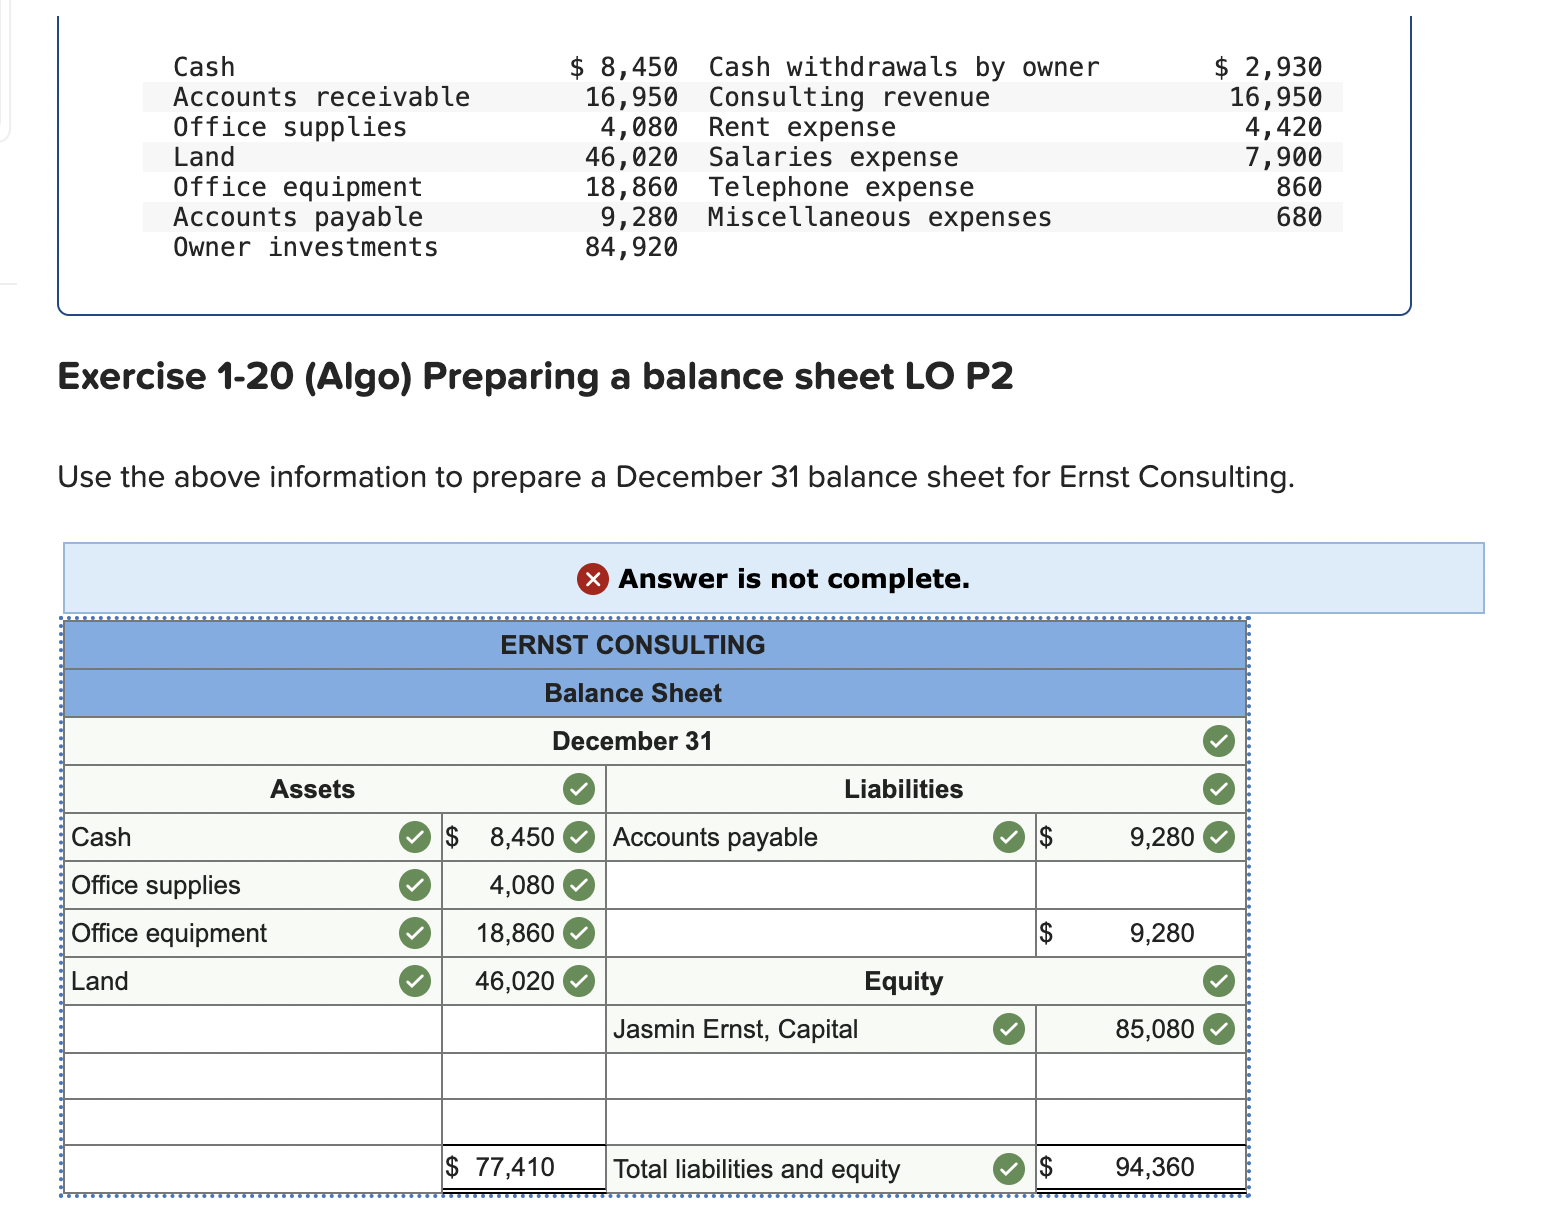Click the checkmark beside Jasmin Ernst, Capital
Image resolution: width=1556 pixels, height=1224 pixels.
pyautogui.click(x=1008, y=1029)
